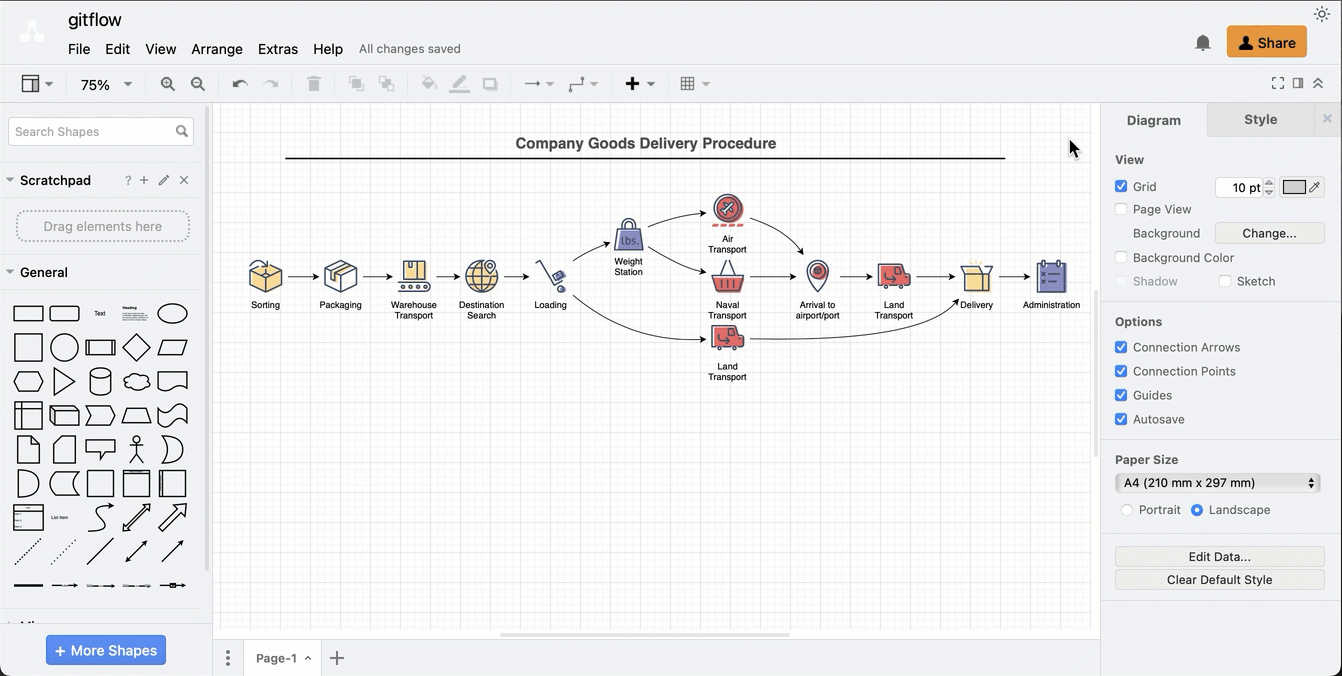1342x676 pixels.
Task: Click the Weight Station icon in the diagram
Action: 629,236
